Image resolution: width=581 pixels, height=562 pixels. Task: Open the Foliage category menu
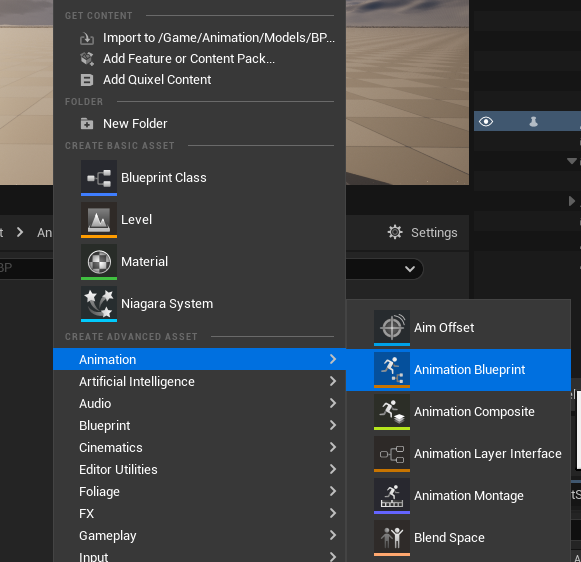(199, 491)
